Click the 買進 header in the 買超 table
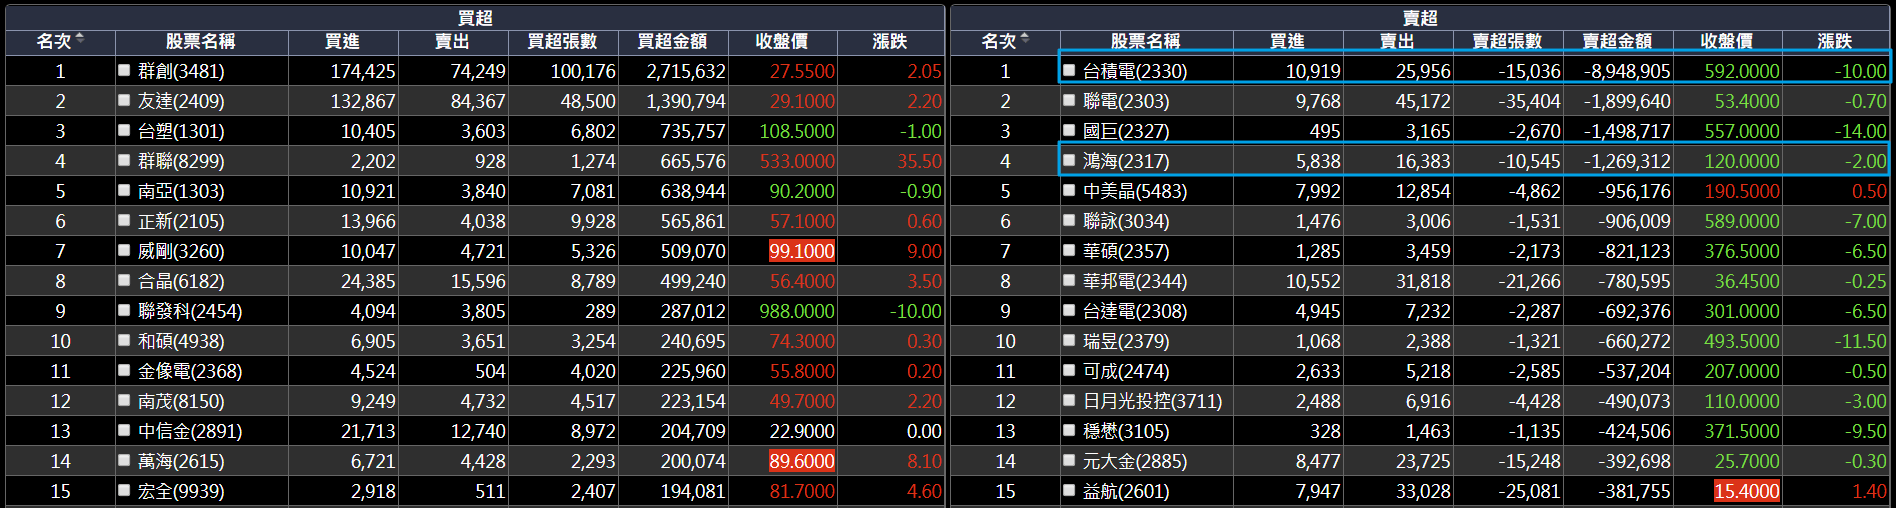Viewport: 1896px width, 508px height. 342,41
